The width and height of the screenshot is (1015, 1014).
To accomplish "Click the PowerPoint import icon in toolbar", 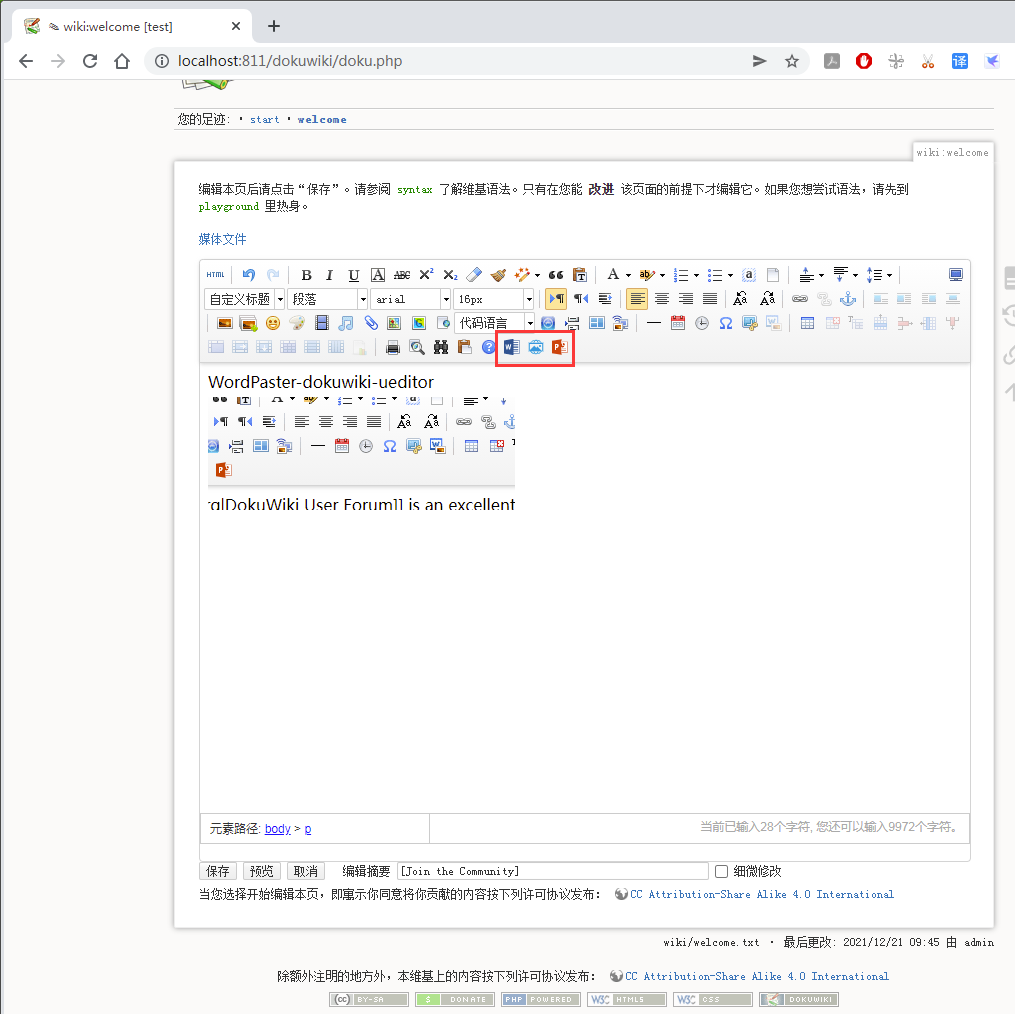I will [x=560, y=347].
